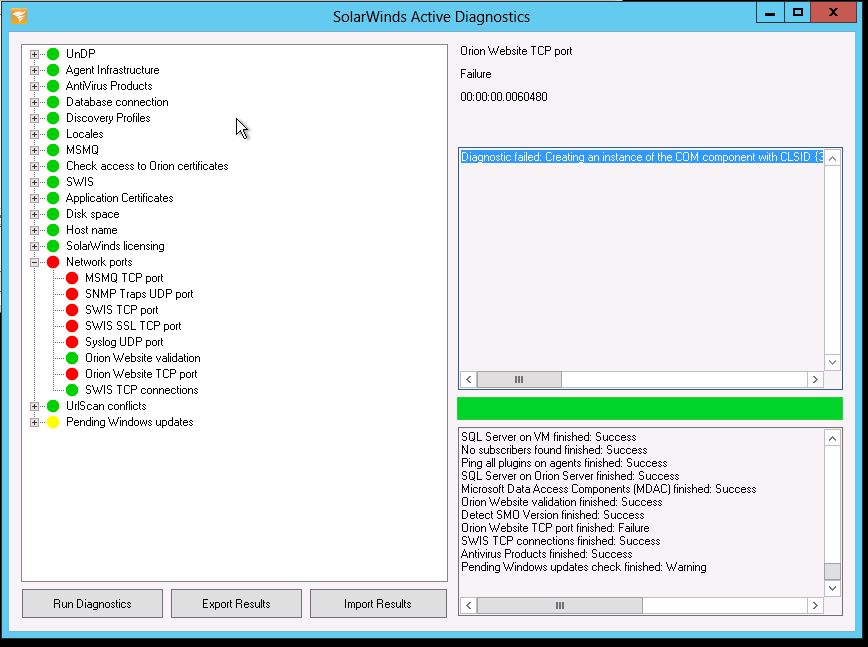
Task: Click 'SQL Server on VM finished: Success' log line
Action: pyautogui.click(x=549, y=437)
